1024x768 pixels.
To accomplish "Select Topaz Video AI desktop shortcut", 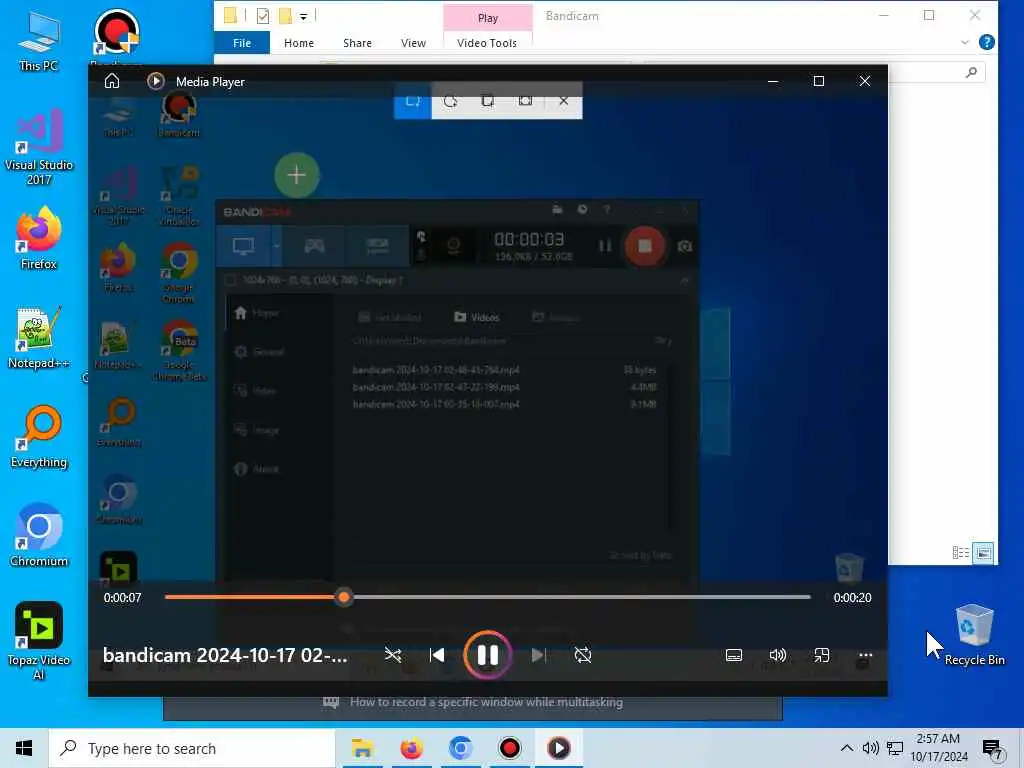I will tap(39, 641).
